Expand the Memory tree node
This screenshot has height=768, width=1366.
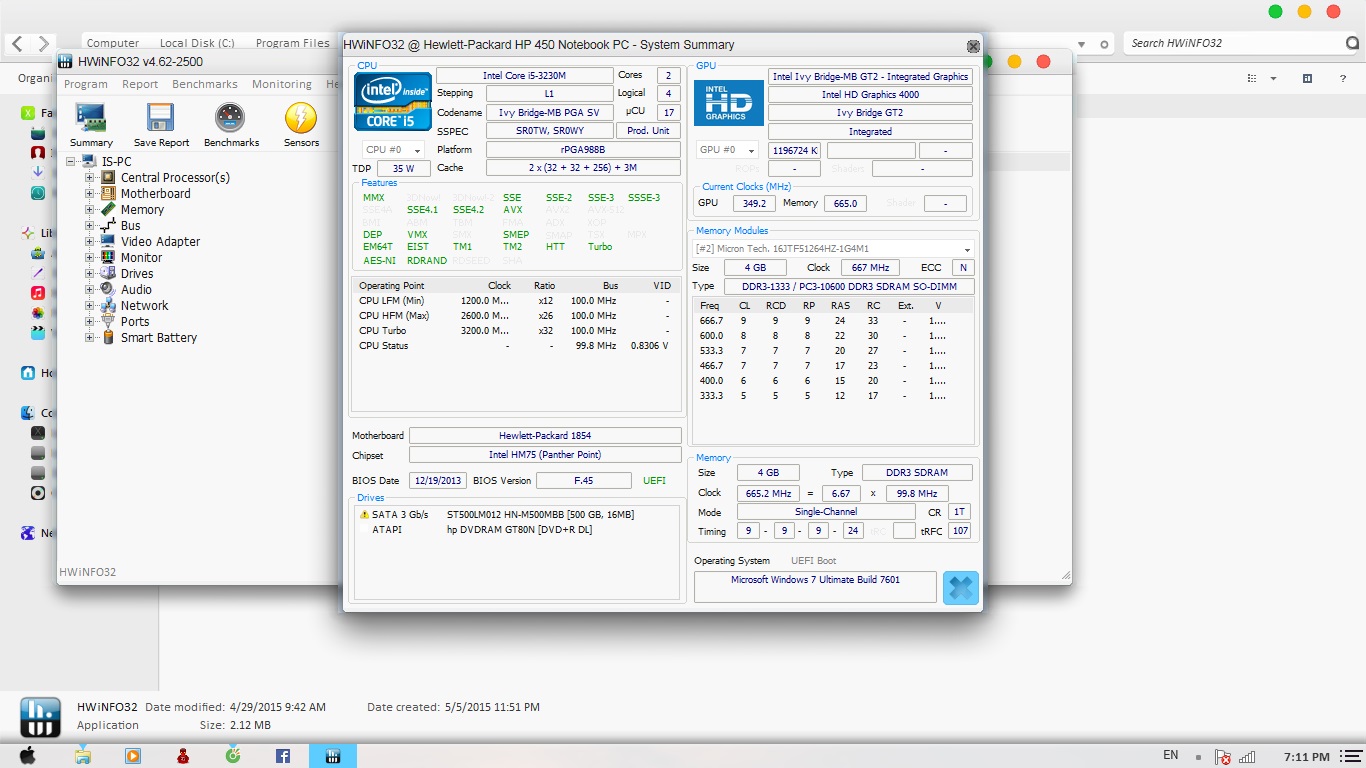tap(89, 209)
